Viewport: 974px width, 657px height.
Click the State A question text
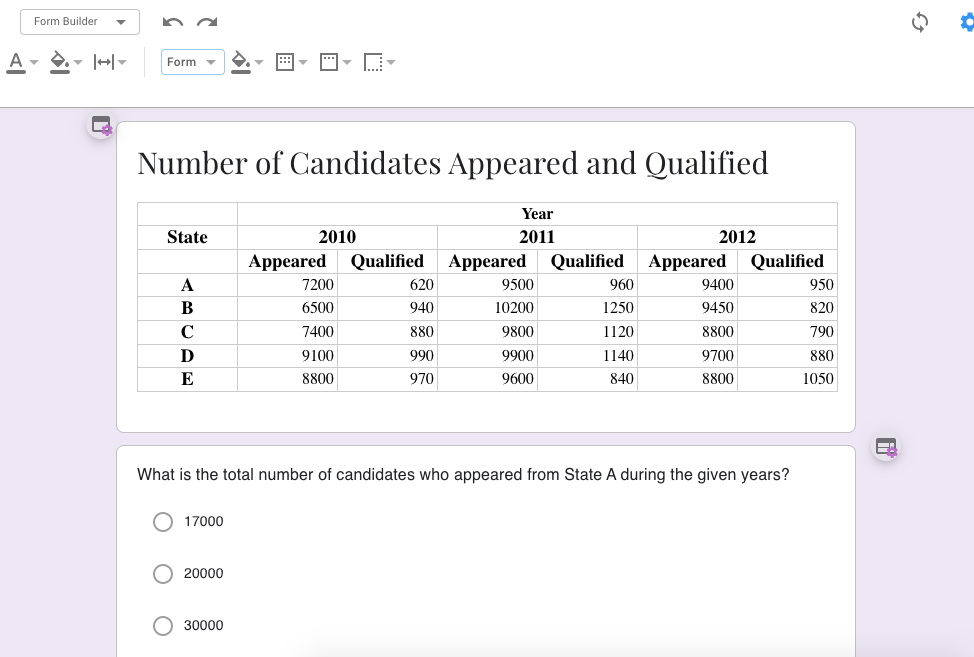pyautogui.click(x=463, y=475)
